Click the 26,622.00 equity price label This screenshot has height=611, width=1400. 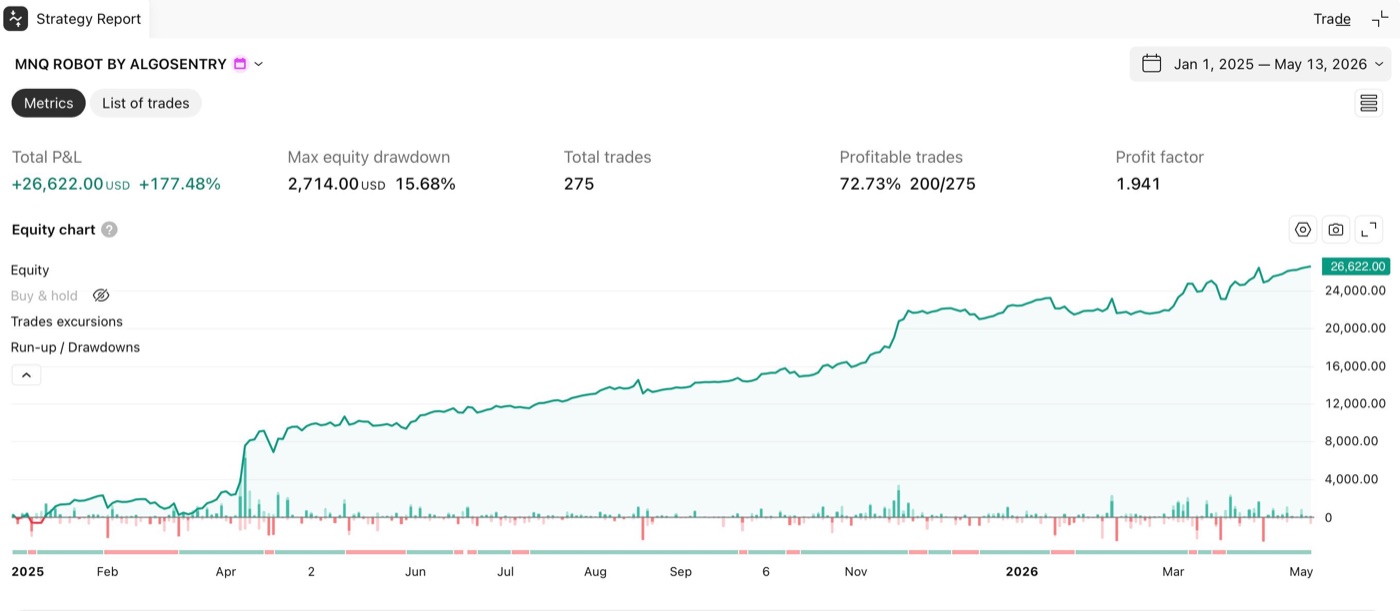click(x=1356, y=266)
